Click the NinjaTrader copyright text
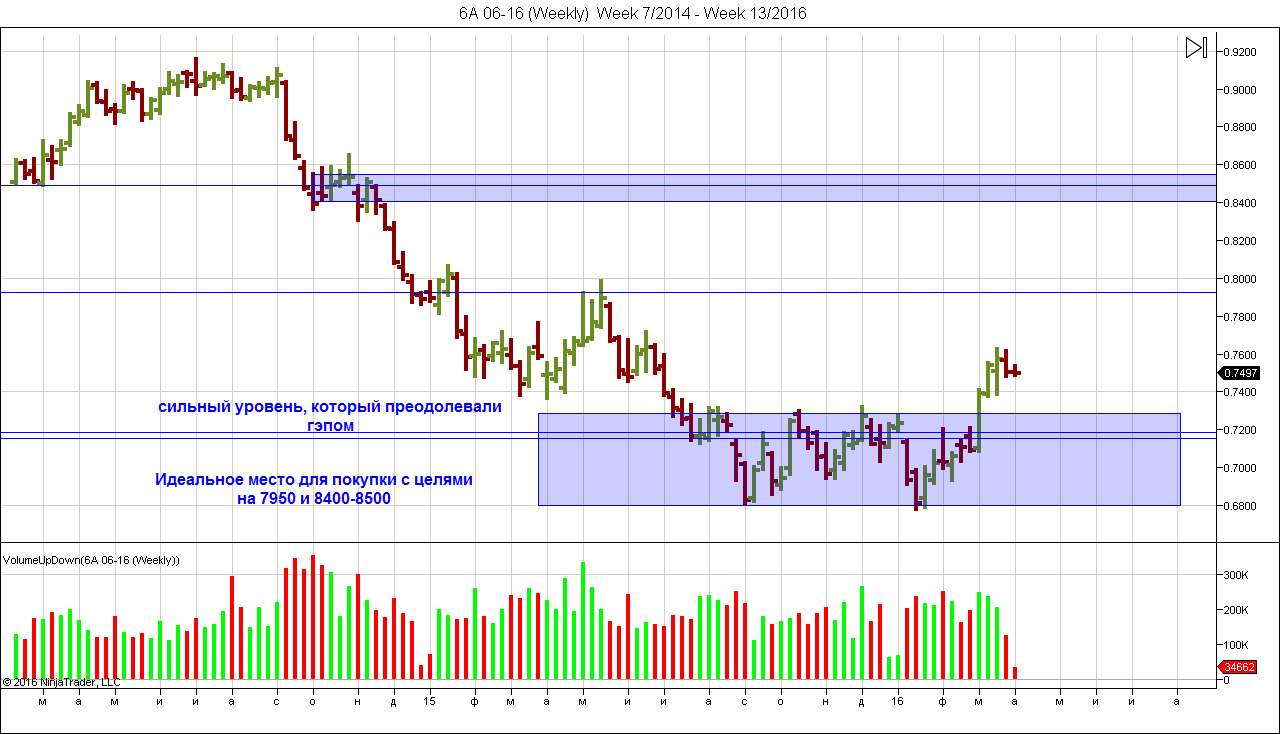The width and height of the screenshot is (1280, 734). click(61, 682)
